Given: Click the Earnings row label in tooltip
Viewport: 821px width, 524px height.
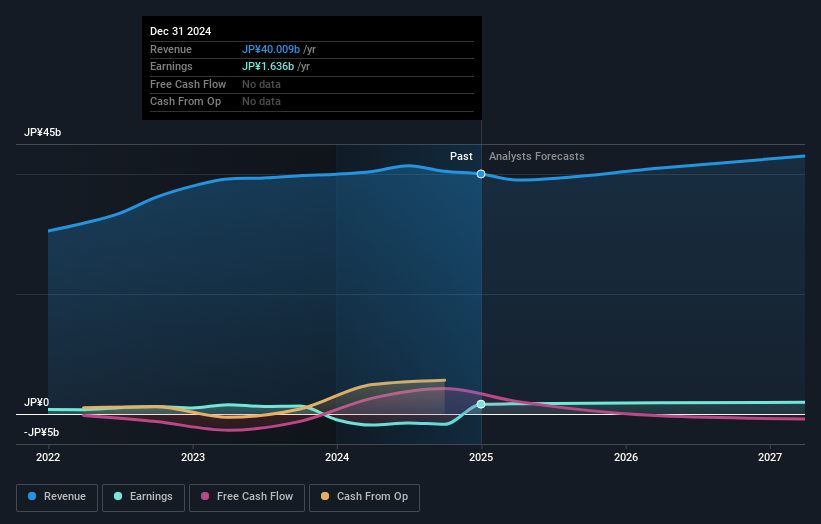Looking at the screenshot, I should pyautogui.click(x=171, y=66).
